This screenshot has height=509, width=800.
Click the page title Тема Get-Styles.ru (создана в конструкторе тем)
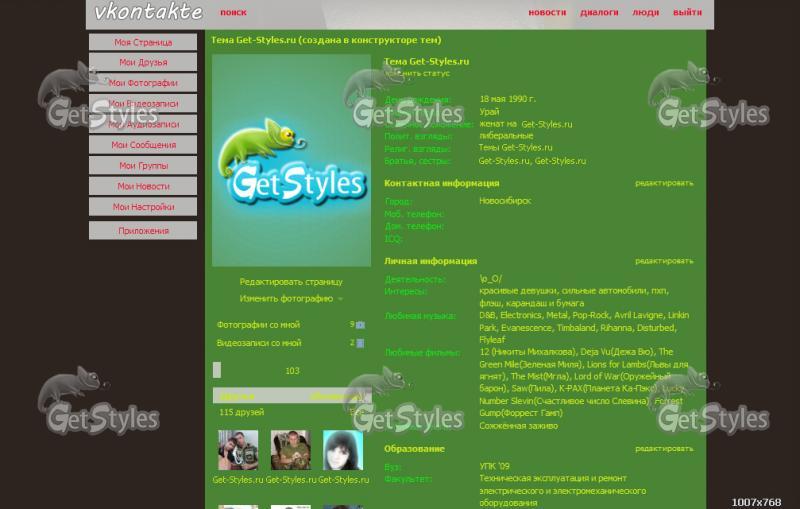[326, 40]
